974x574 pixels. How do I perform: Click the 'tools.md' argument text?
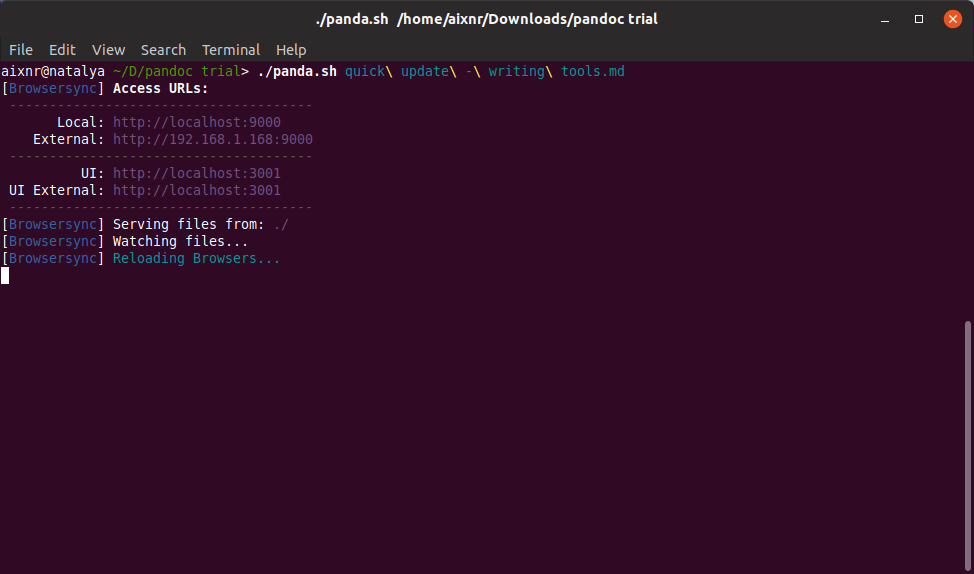593,71
